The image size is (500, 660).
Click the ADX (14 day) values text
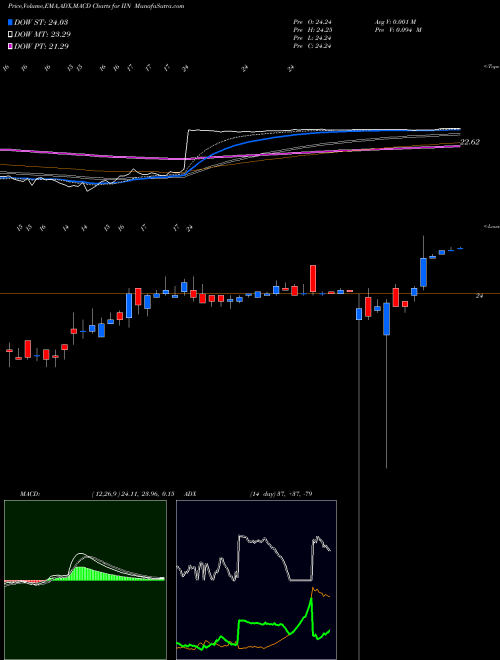point(281,494)
